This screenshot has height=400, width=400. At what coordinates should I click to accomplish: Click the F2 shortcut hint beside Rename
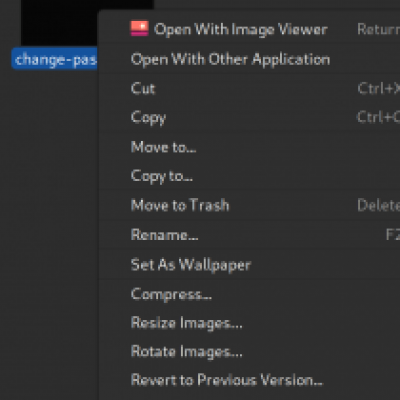393,235
